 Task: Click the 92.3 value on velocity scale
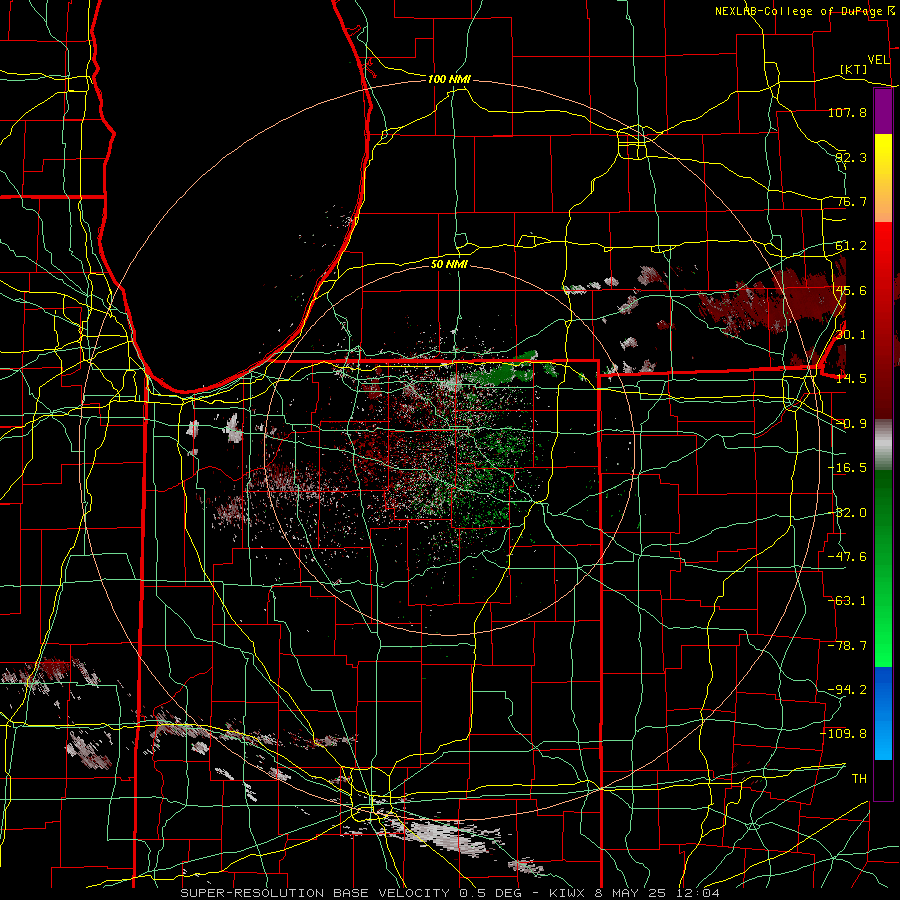[851, 157]
